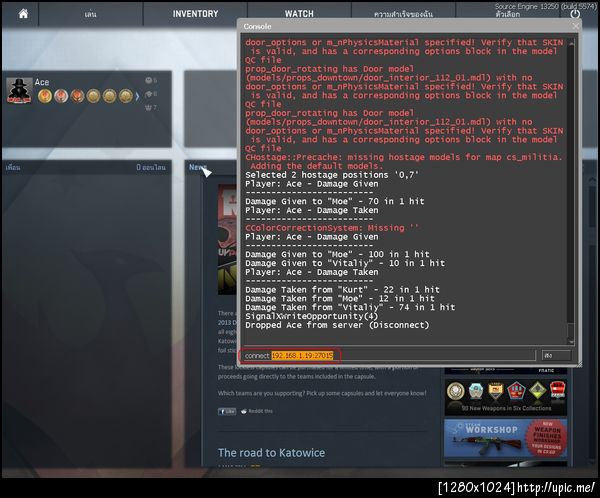Screen dimensions: 600x498
Task: Click the power quit icon
Action: click(x=575, y=14)
